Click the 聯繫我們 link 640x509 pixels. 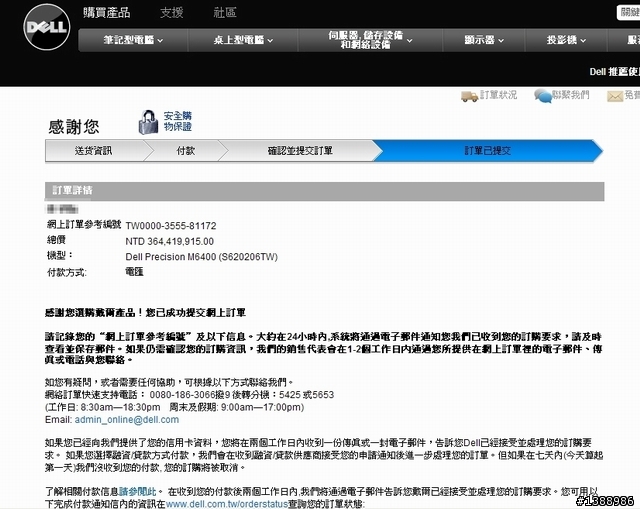click(571, 95)
